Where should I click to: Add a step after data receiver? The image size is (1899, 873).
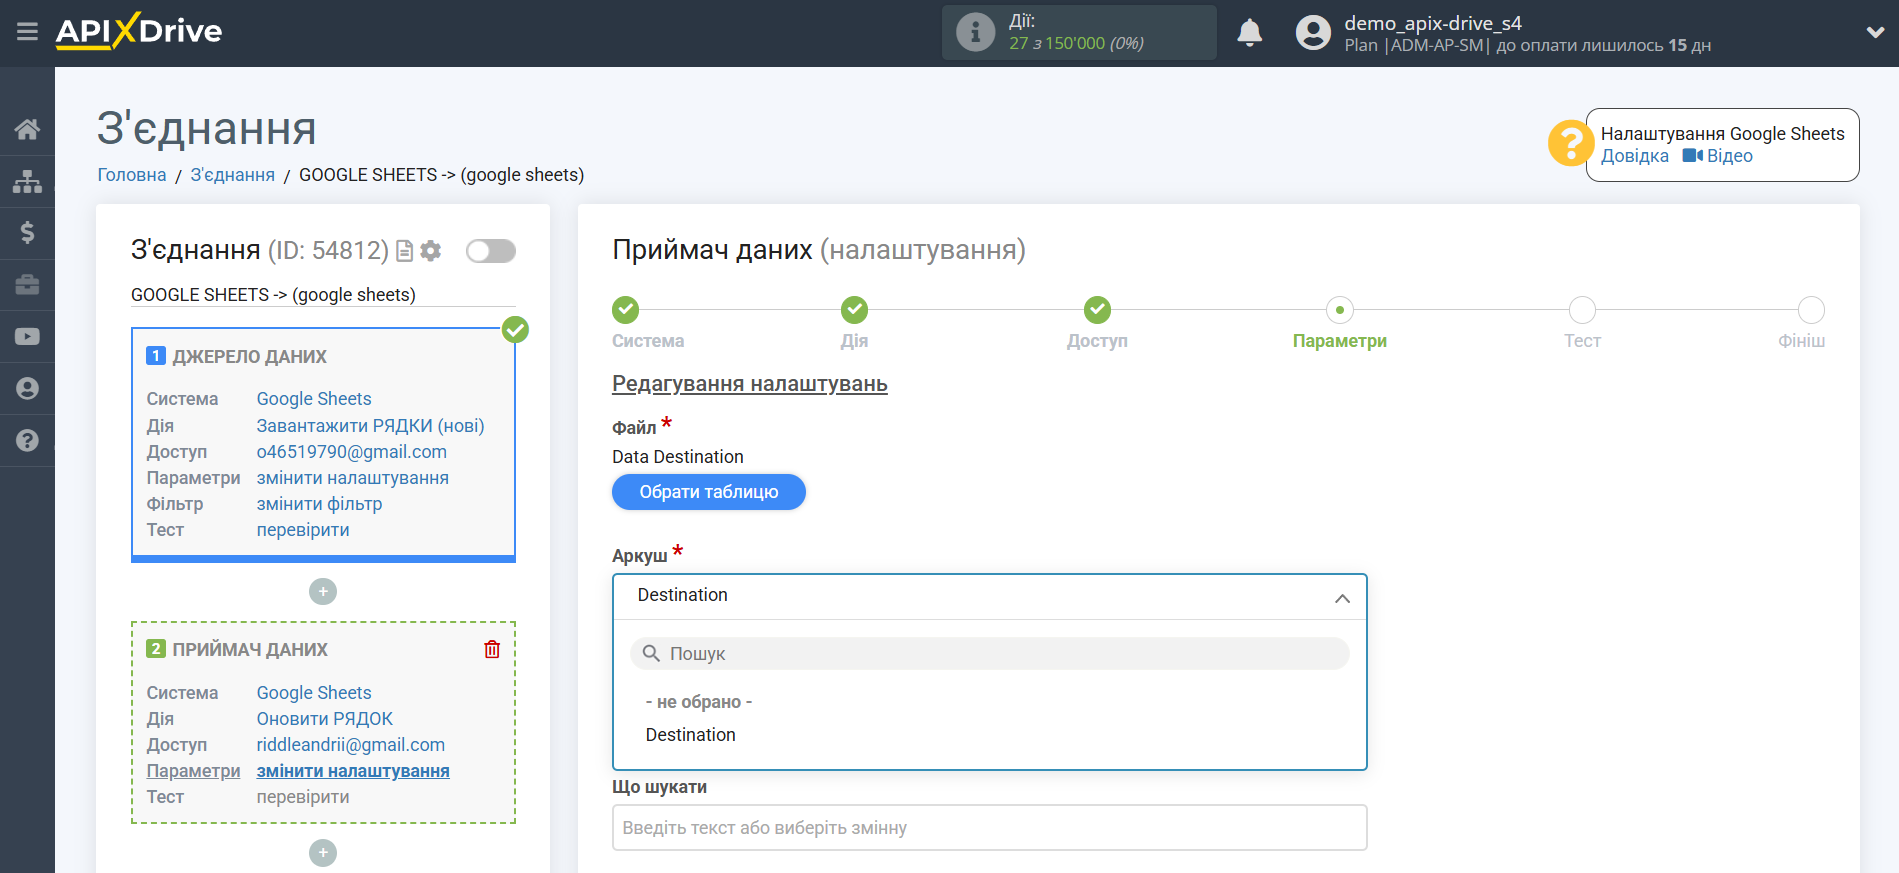coord(323,853)
